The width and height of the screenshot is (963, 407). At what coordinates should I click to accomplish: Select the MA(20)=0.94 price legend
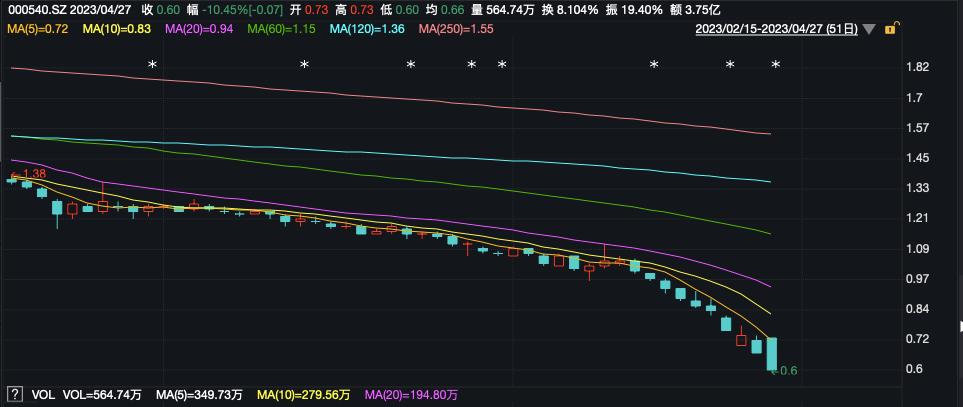pyautogui.click(x=198, y=28)
